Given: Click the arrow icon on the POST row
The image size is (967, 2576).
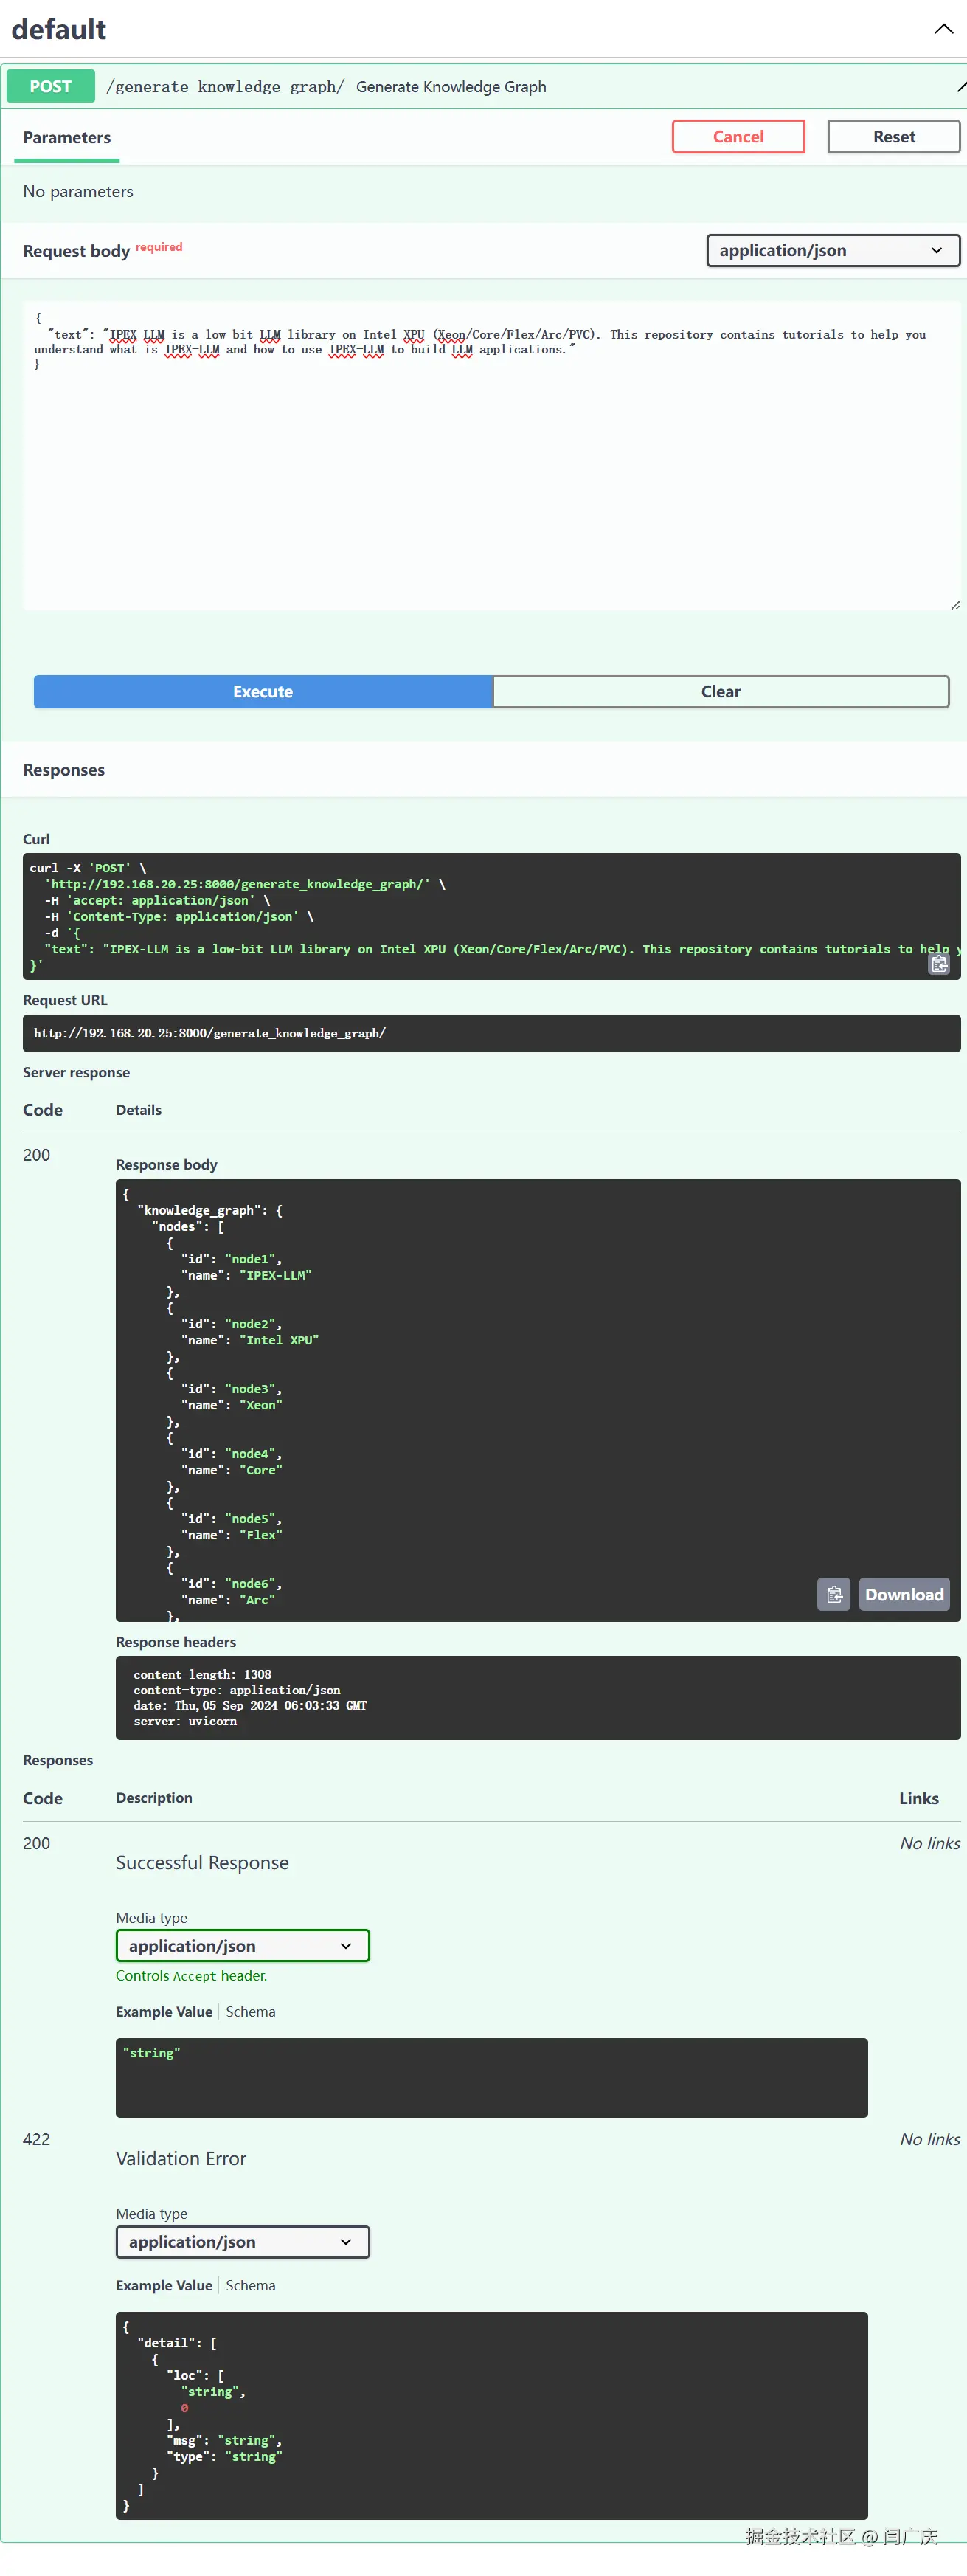Looking at the screenshot, I should point(960,87).
